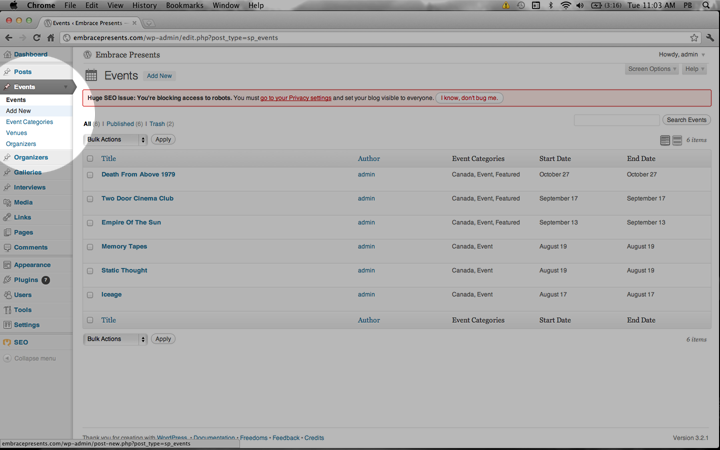Viewport: 720px width, 450px height.
Task: Click the Plugins sidebar icon
Action: [x=7, y=280]
